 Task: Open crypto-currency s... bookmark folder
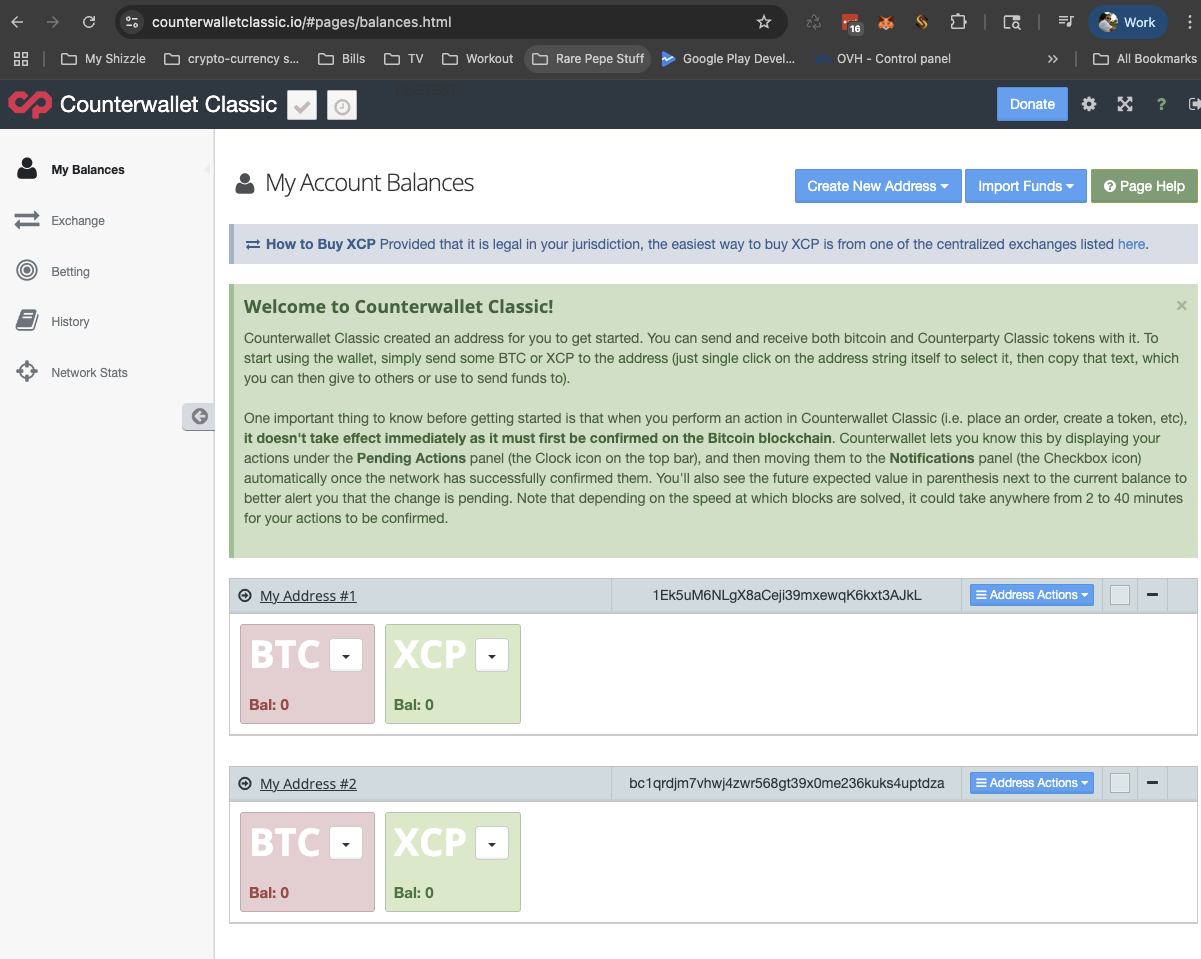tap(232, 59)
